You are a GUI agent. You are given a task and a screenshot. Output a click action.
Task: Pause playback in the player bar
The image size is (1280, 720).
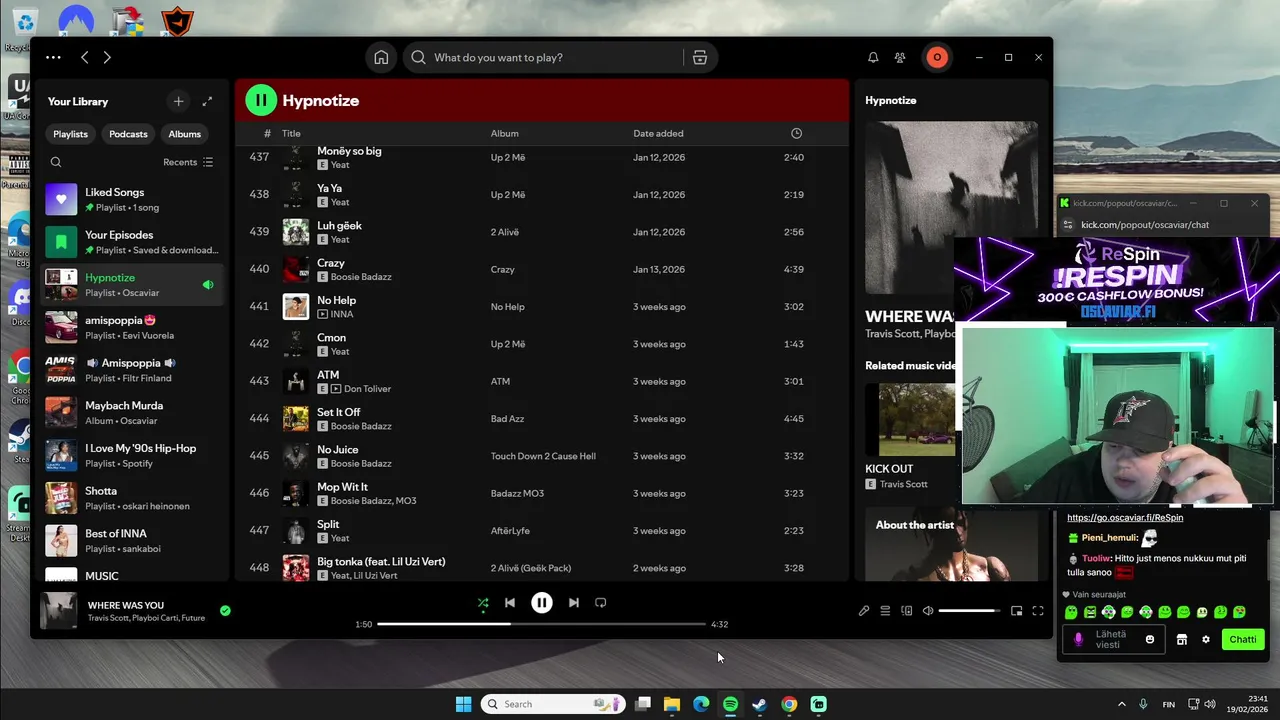point(541,603)
